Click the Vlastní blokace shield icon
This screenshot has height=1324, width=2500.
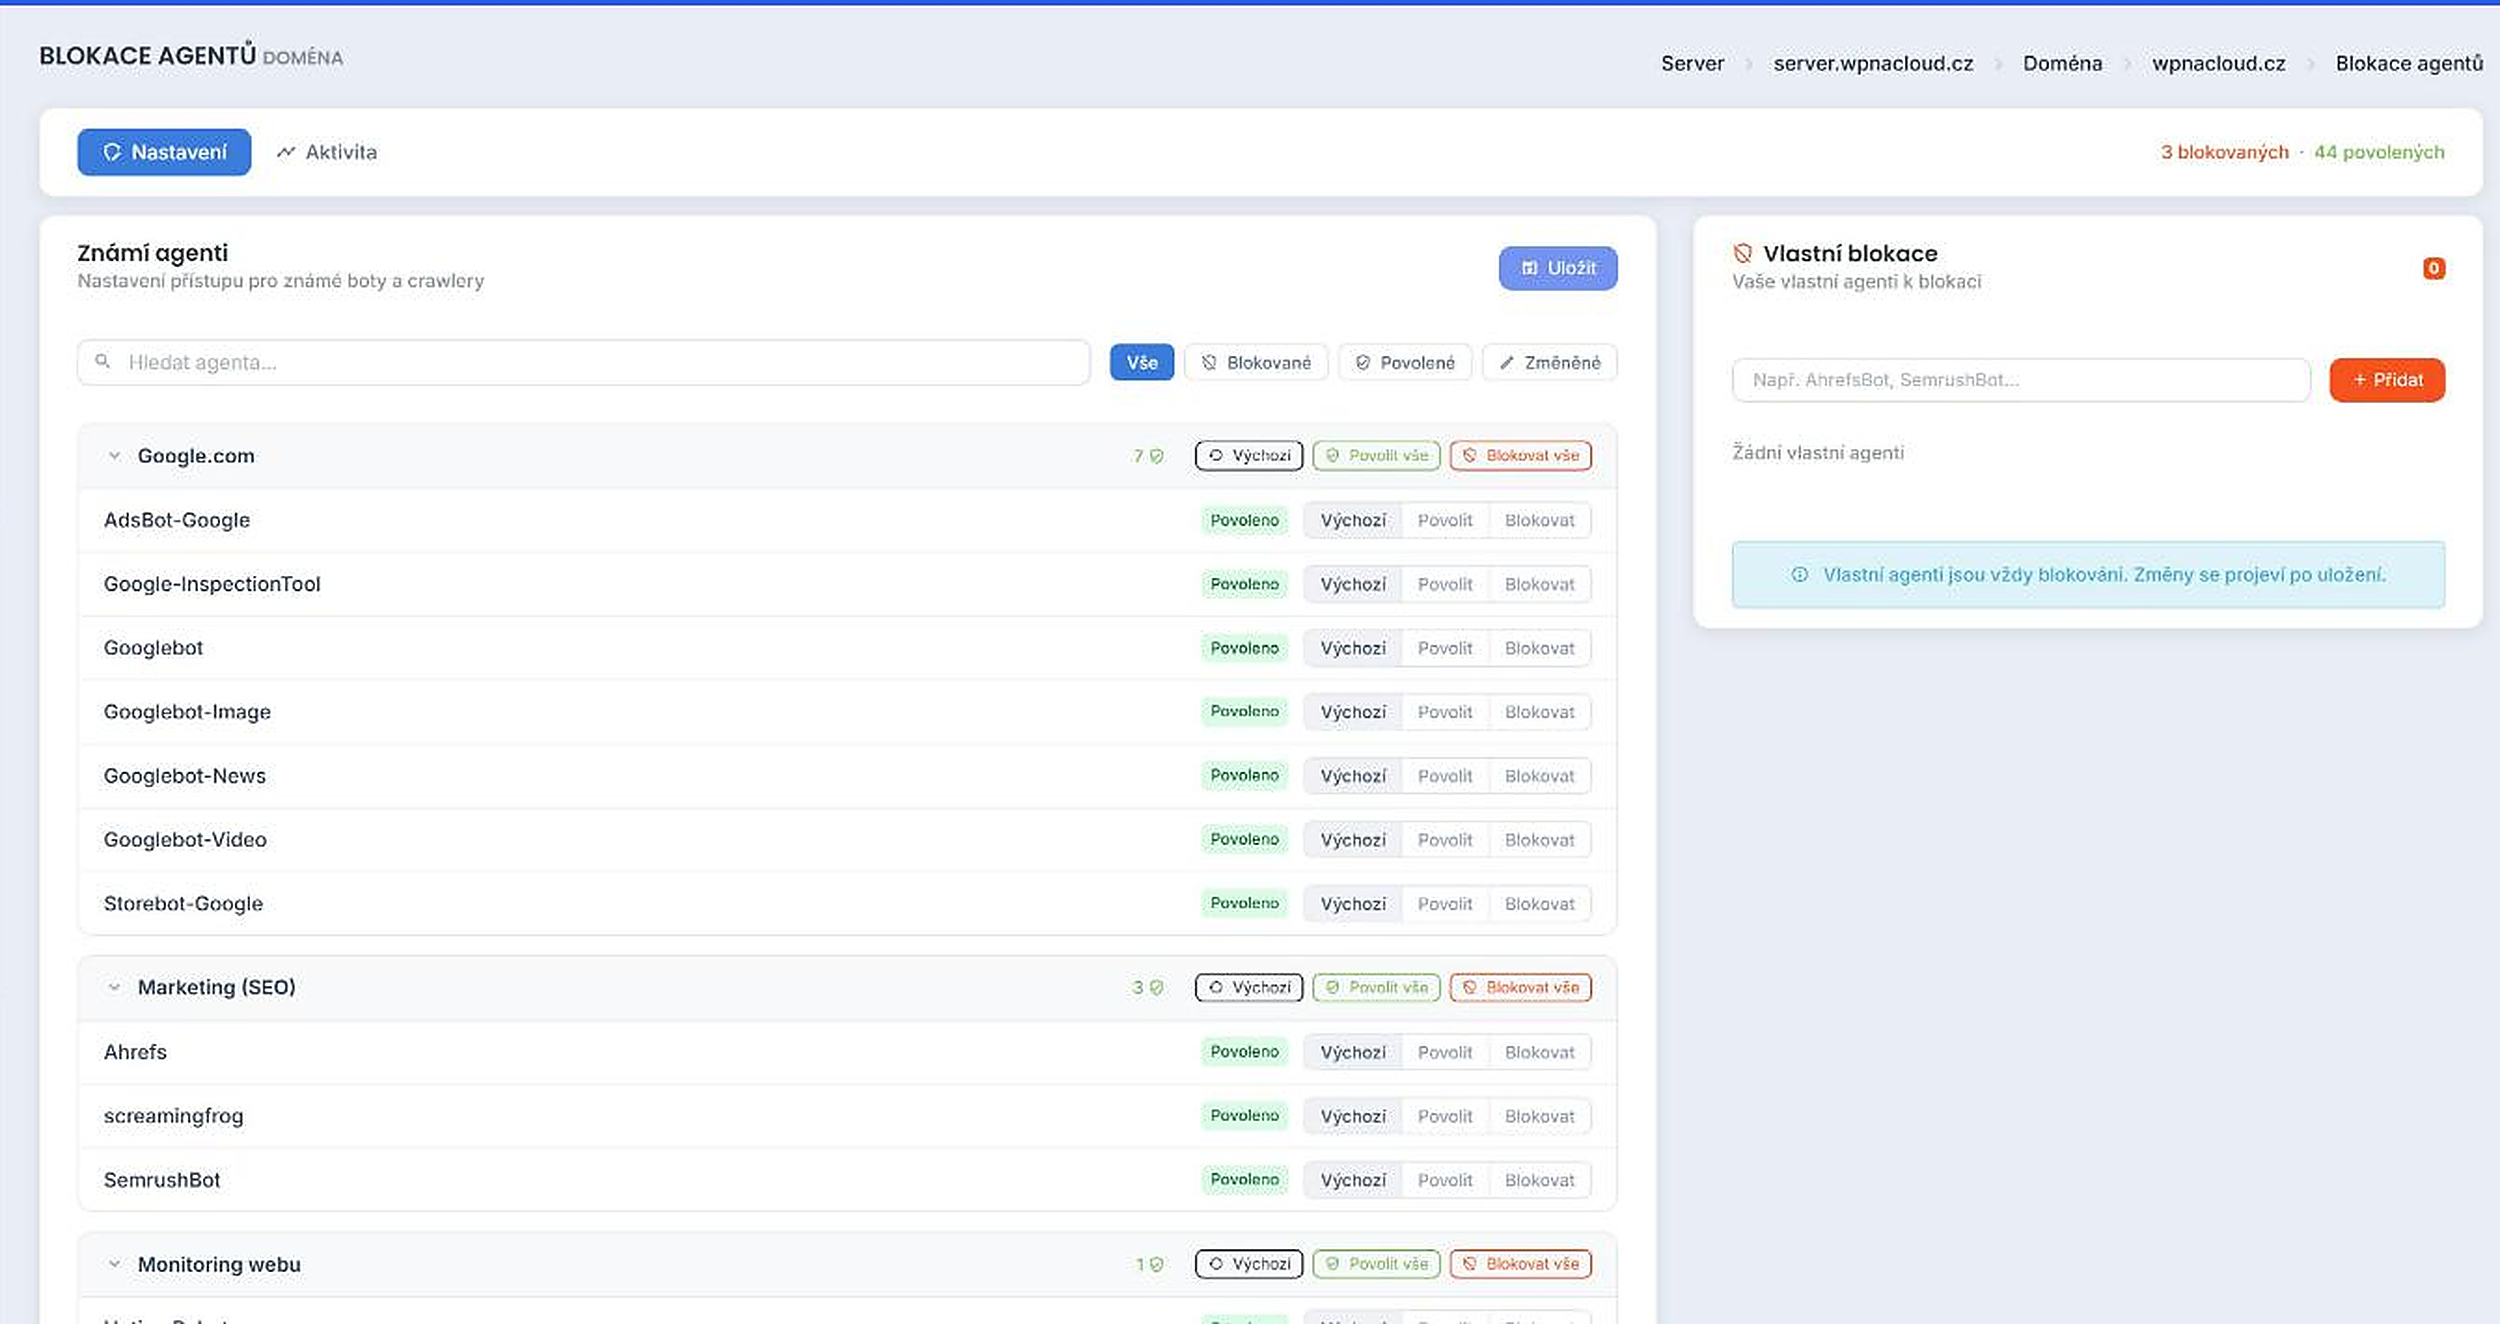[x=1743, y=253]
